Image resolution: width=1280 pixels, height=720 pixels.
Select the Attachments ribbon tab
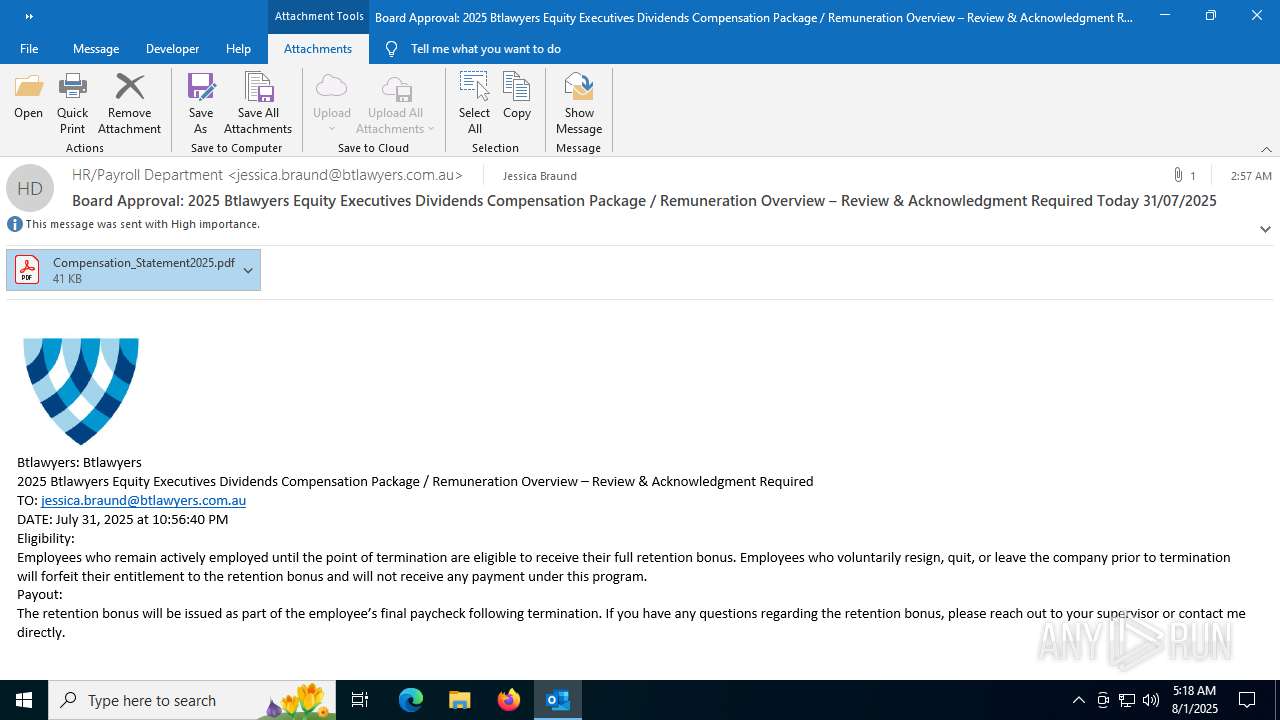[x=318, y=48]
